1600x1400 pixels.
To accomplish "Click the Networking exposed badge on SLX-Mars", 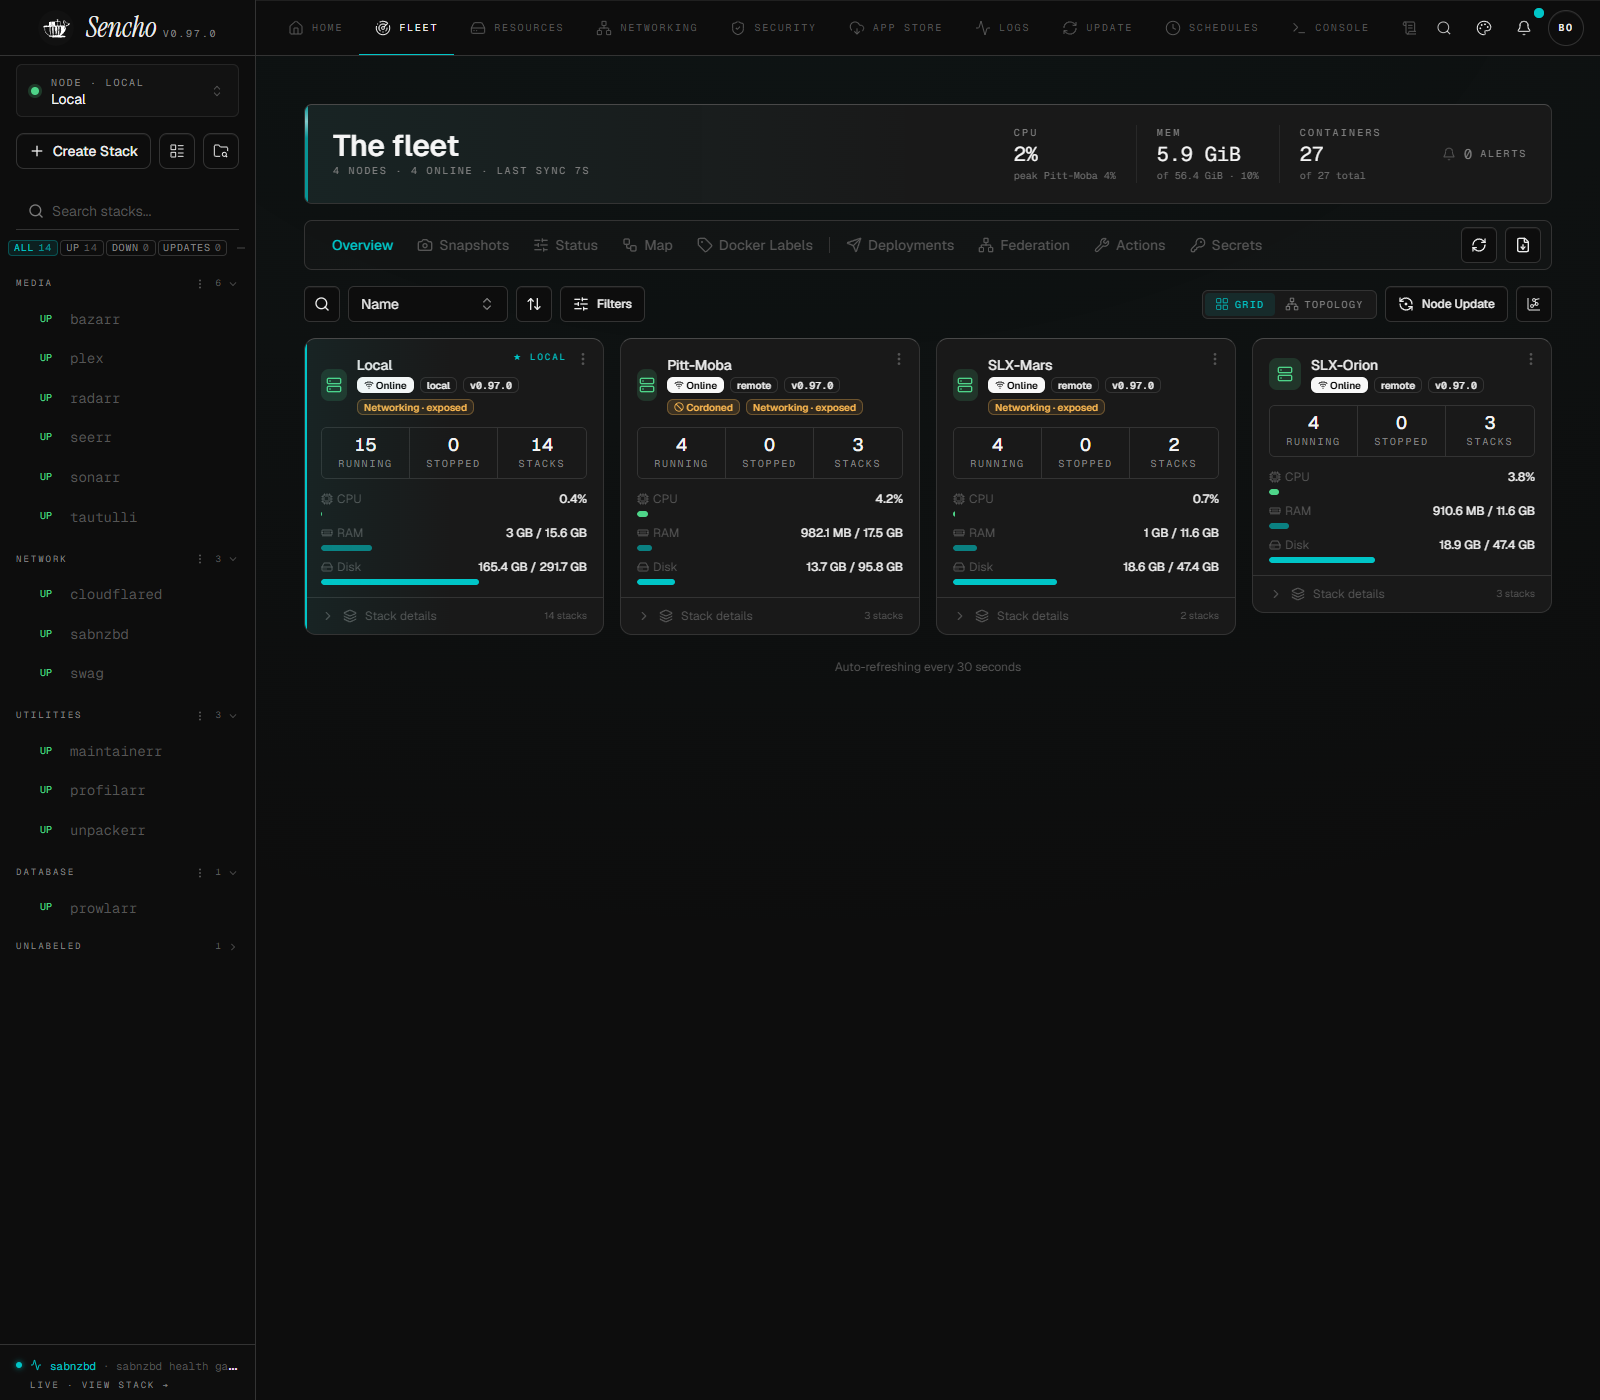I will [1046, 407].
